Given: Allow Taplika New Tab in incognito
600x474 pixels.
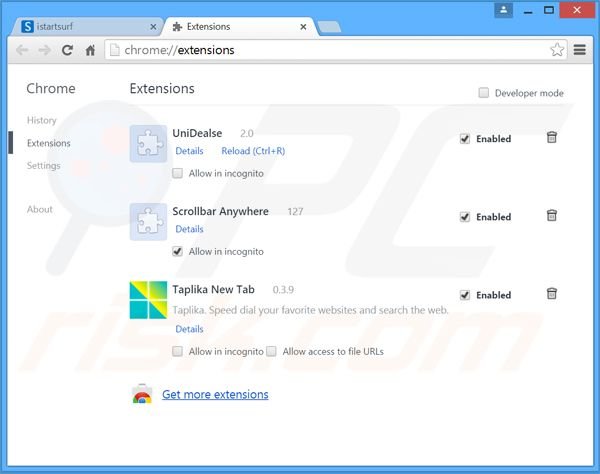Looking at the screenshot, I should [177, 351].
